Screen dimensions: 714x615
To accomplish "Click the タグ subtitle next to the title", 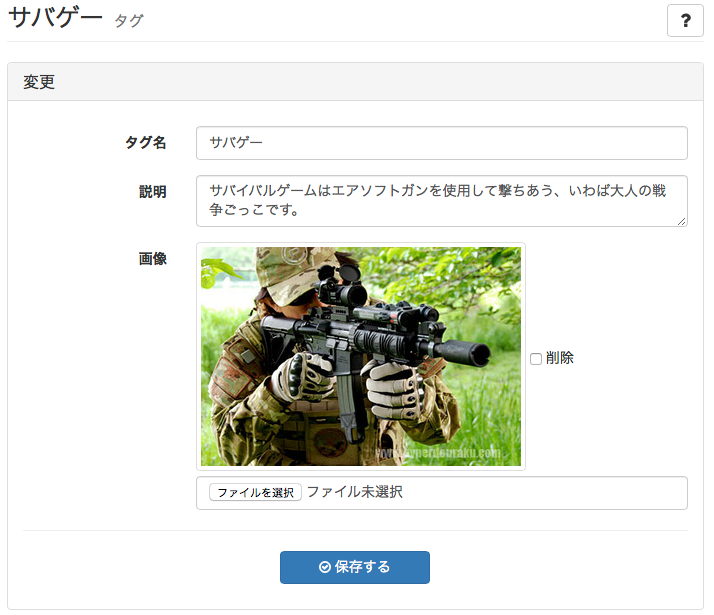I will click(x=129, y=21).
